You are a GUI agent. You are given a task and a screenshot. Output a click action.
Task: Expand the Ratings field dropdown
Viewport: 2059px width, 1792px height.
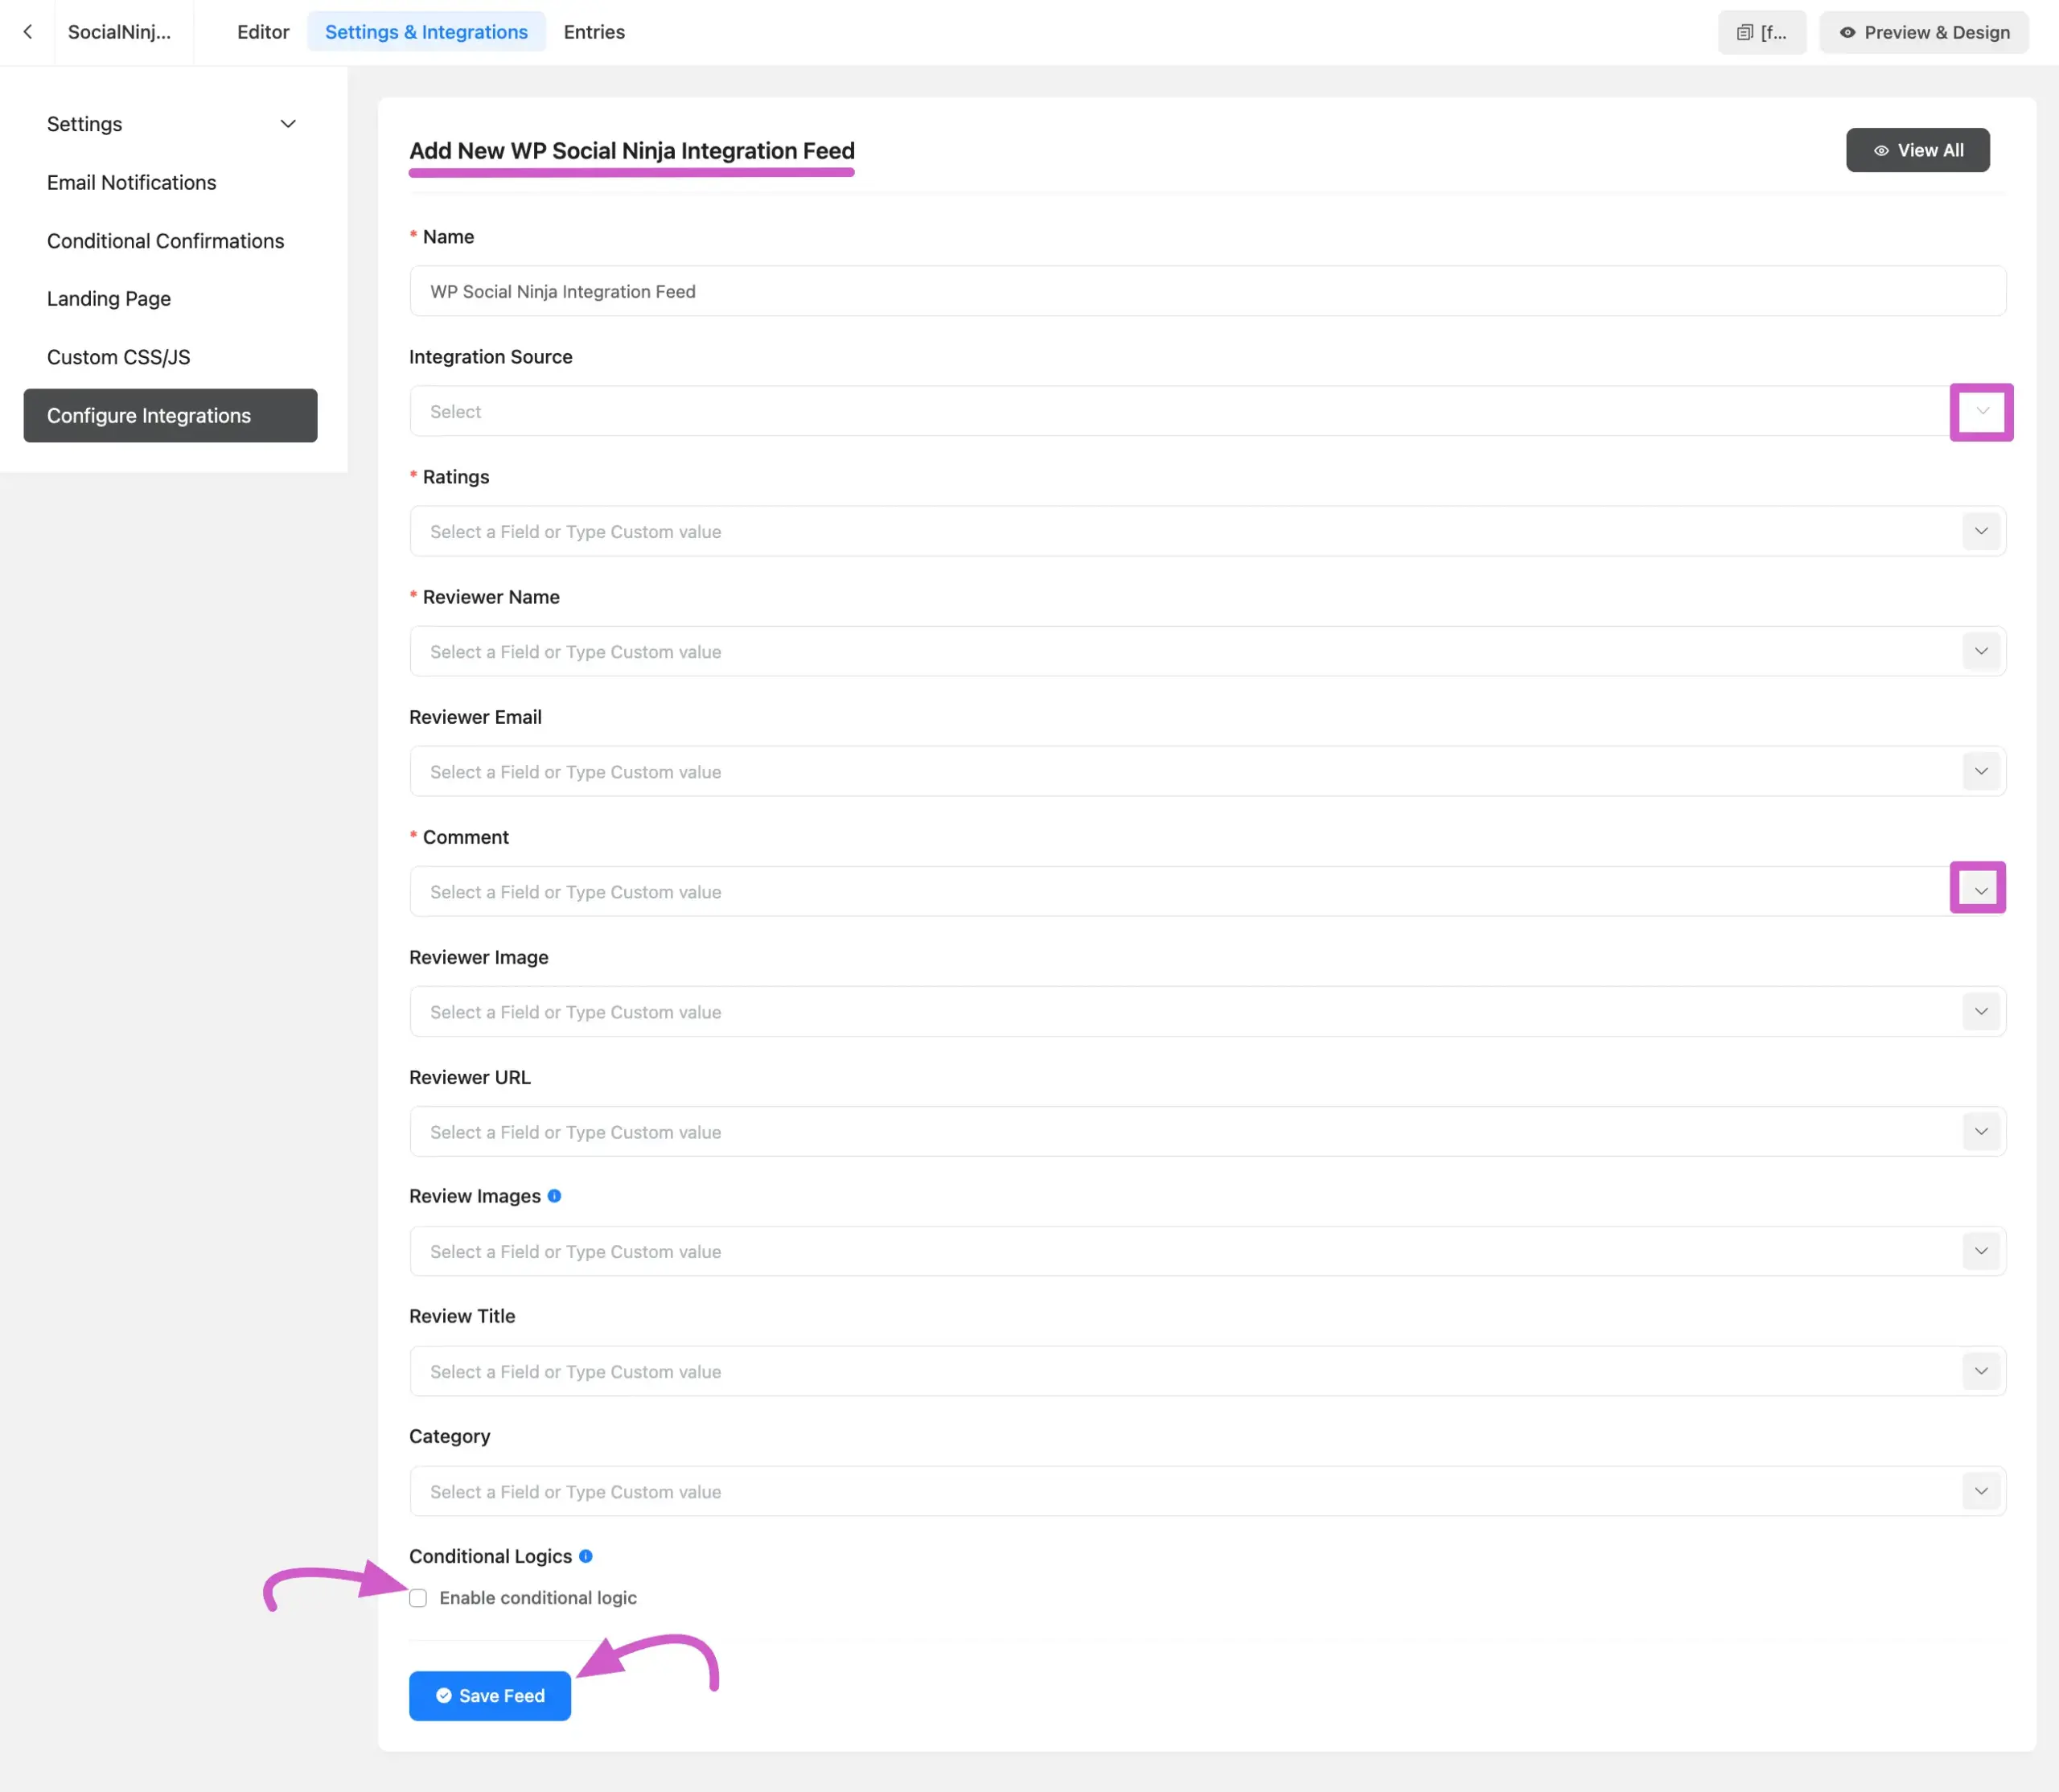[x=1981, y=531]
